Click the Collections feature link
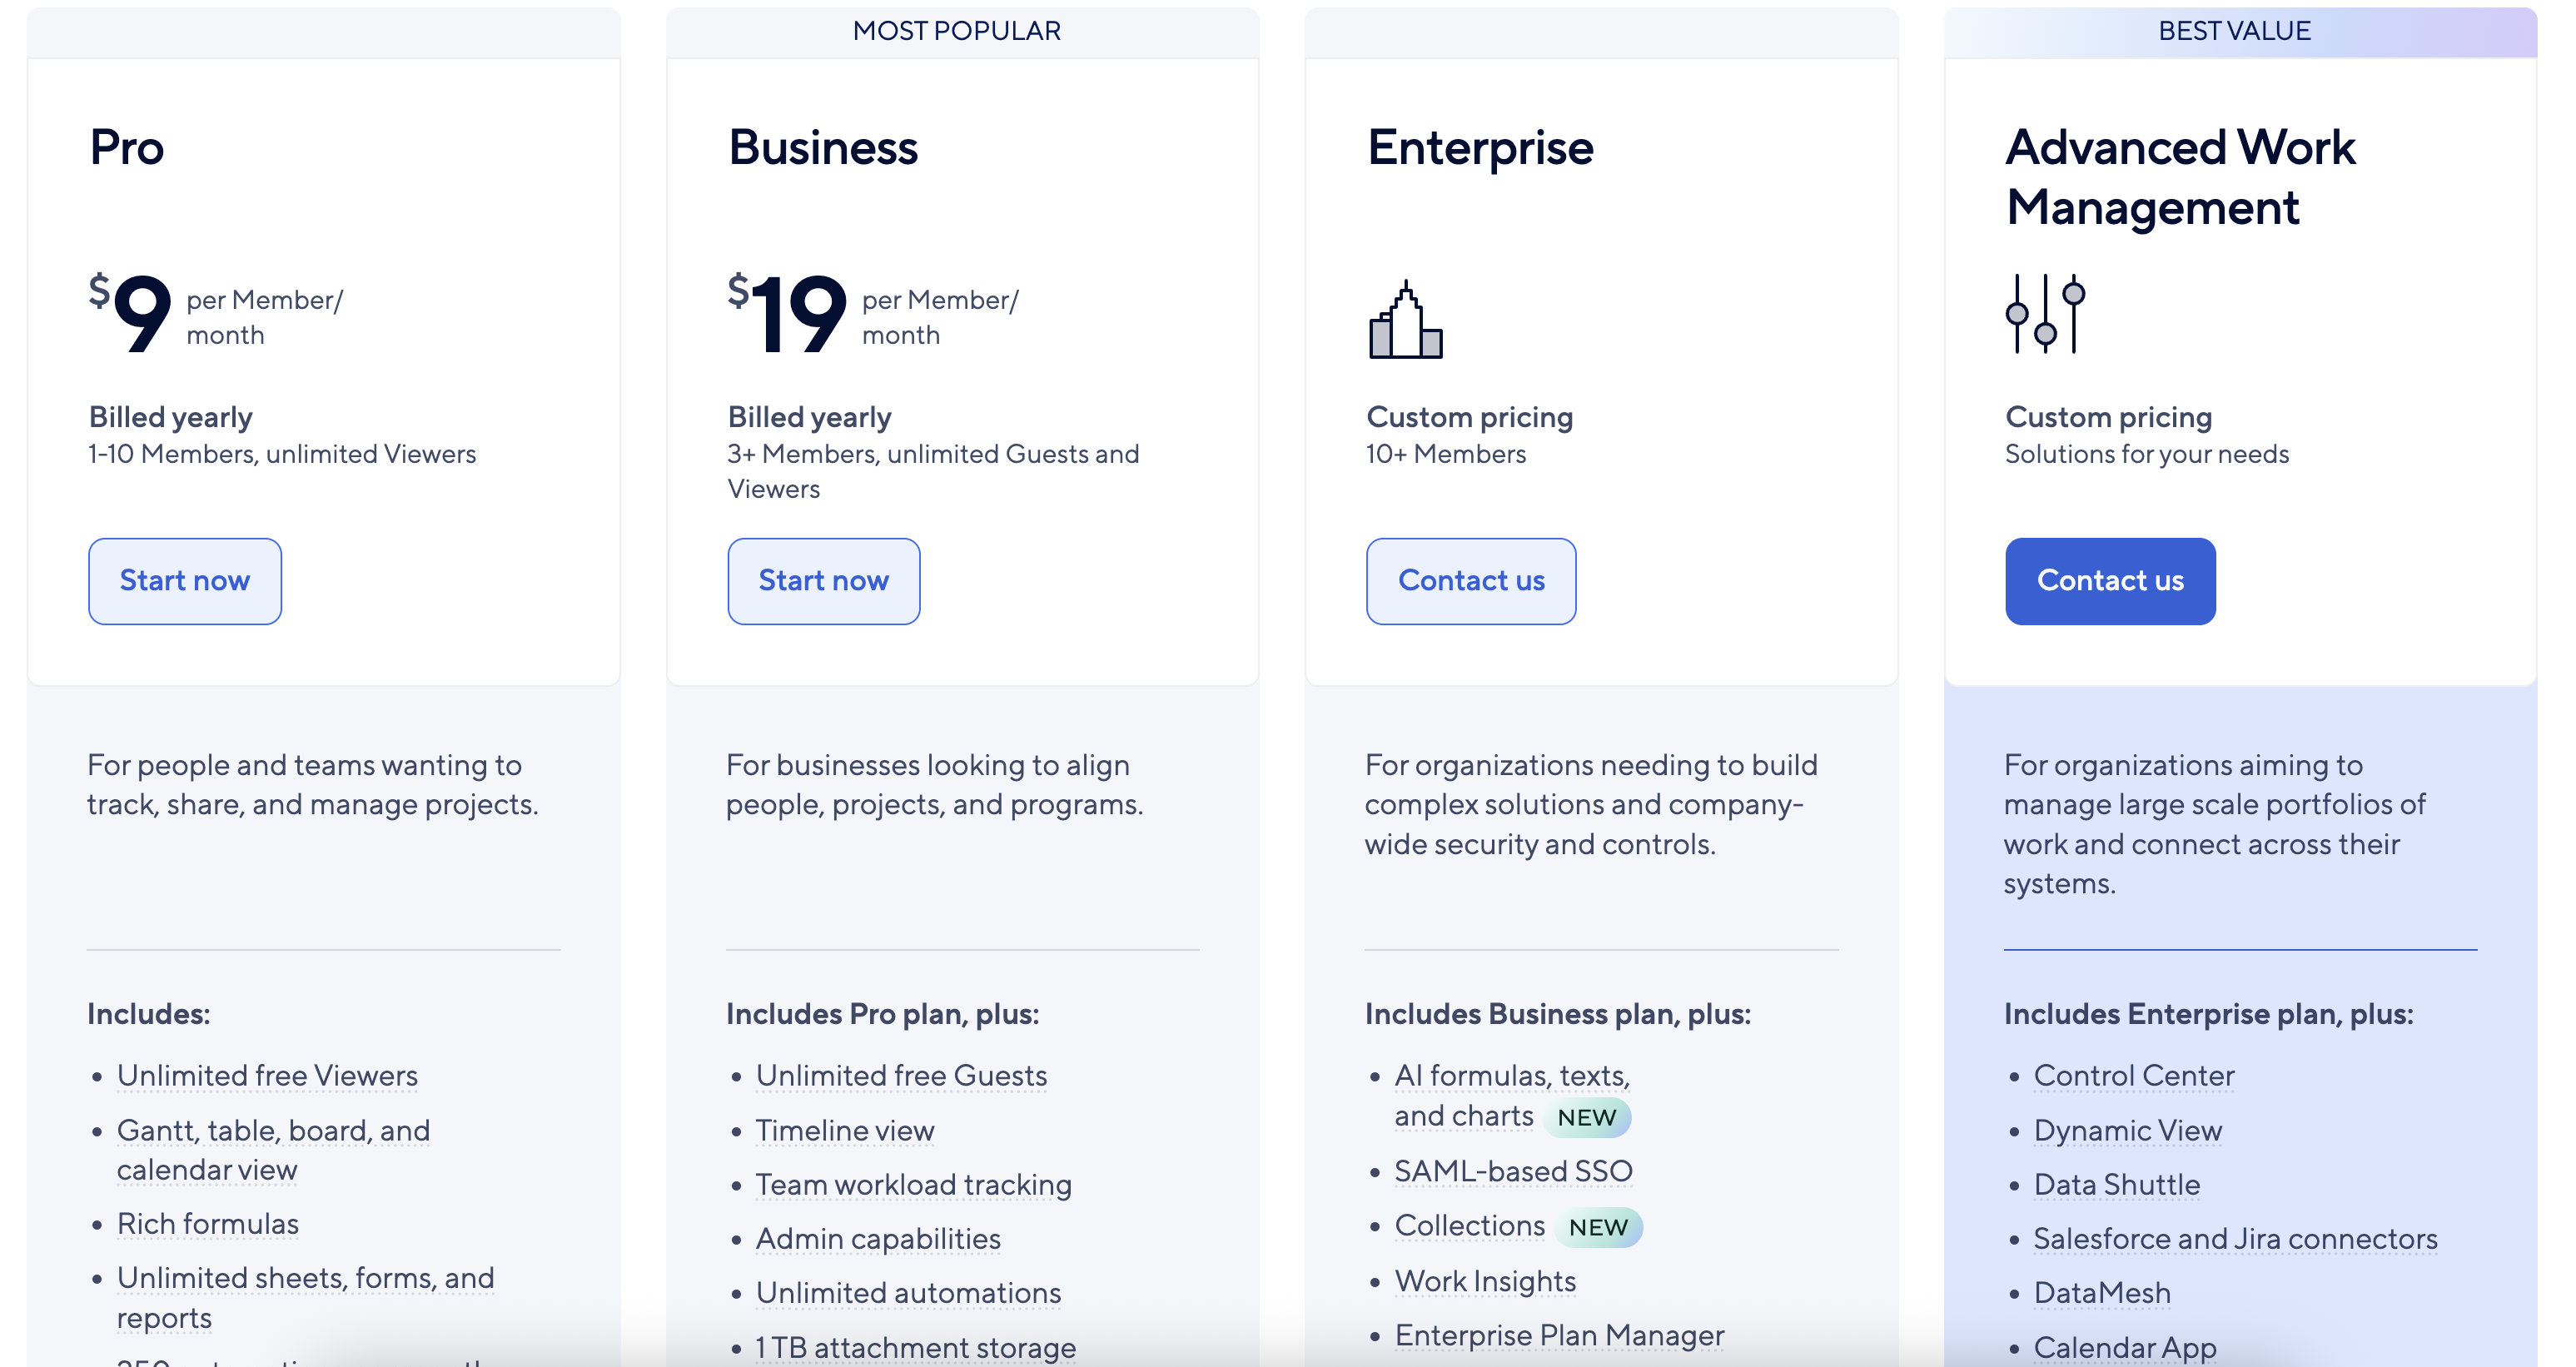Viewport: 2576px width, 1367px height. pos(1470,1225)
